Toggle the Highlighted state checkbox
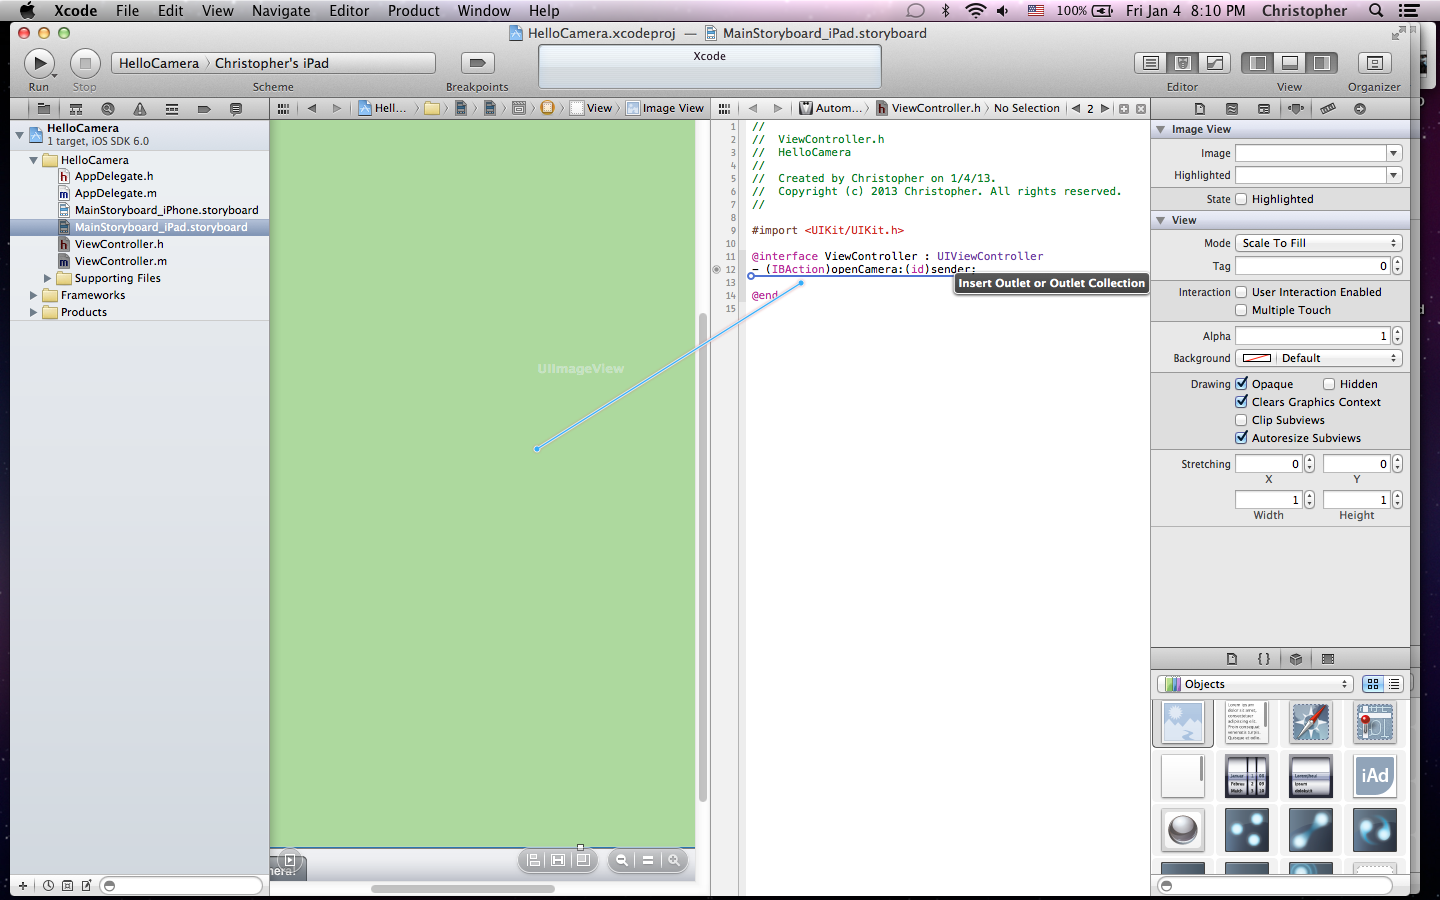The width and height of the screenshot is (1440, 900). click(x=1241, y=199)
